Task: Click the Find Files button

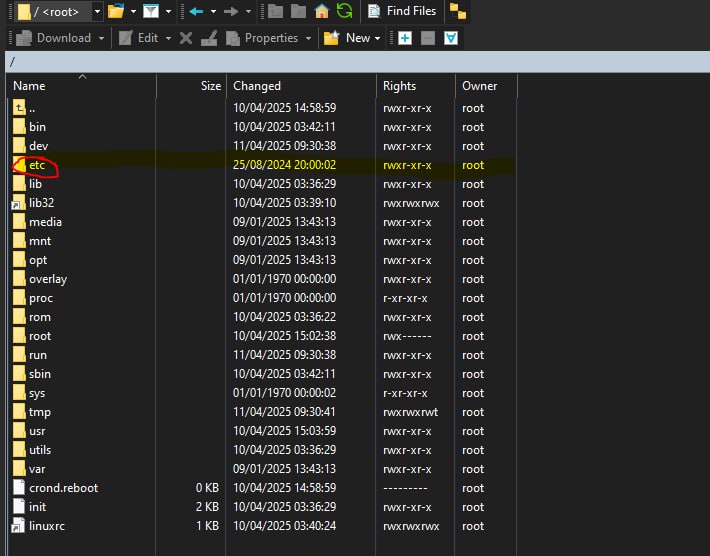Action: pyautogui.click(x=402, y=11)
